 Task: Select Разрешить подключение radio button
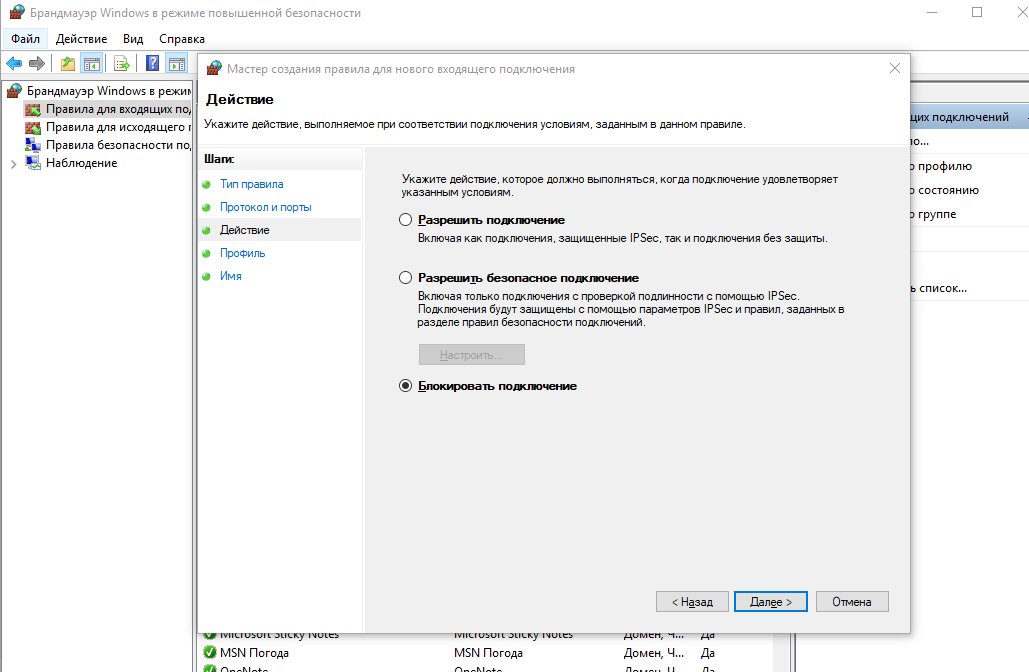(x=406, y=220)
